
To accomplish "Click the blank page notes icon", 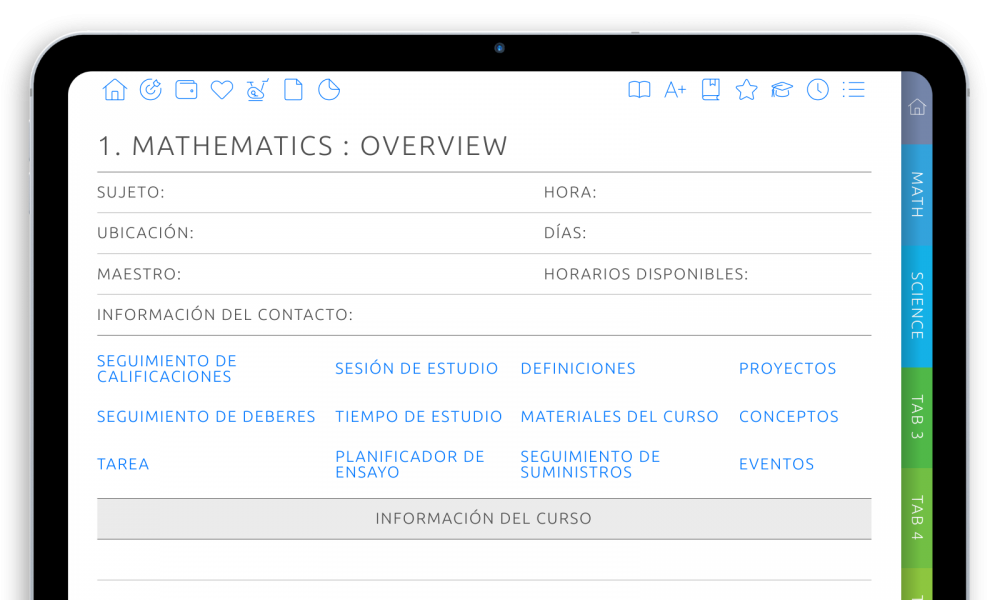I will click(x=293, y=90).
